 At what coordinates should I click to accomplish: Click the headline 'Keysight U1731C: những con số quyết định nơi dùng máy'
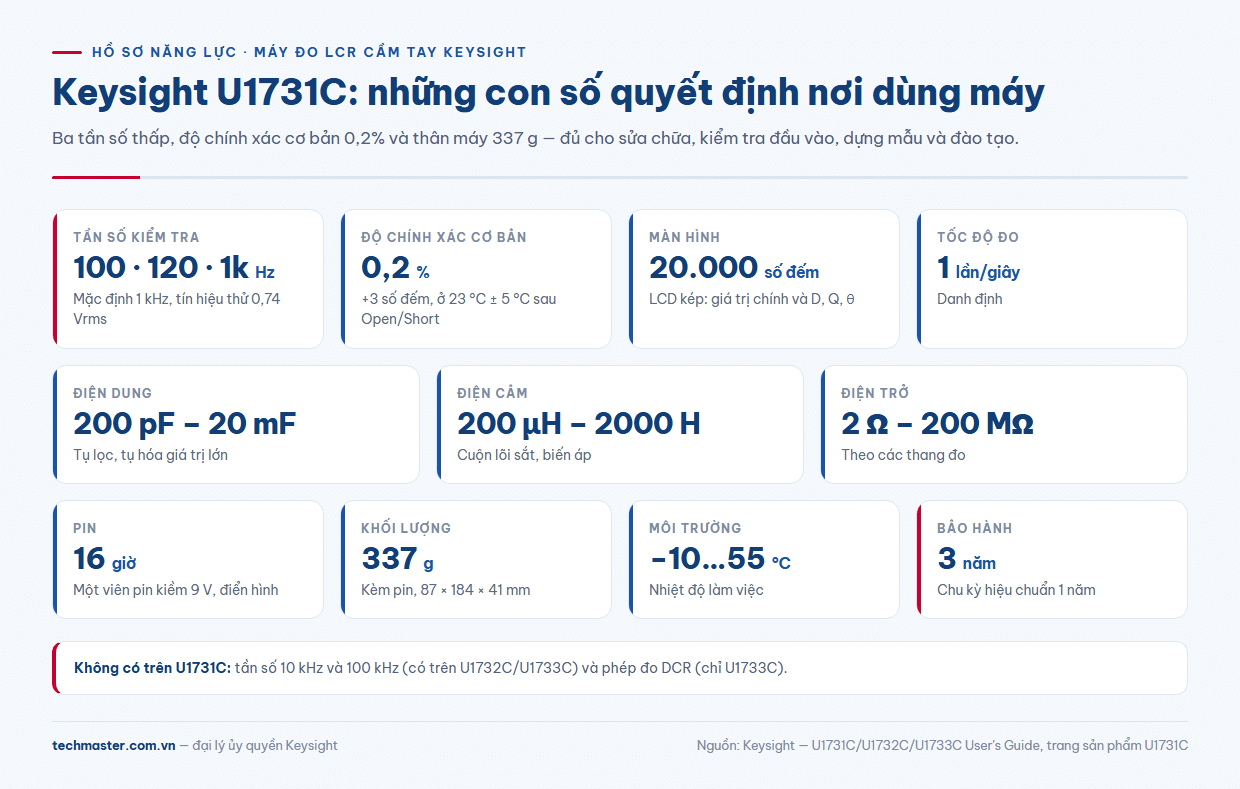[548, 93]
